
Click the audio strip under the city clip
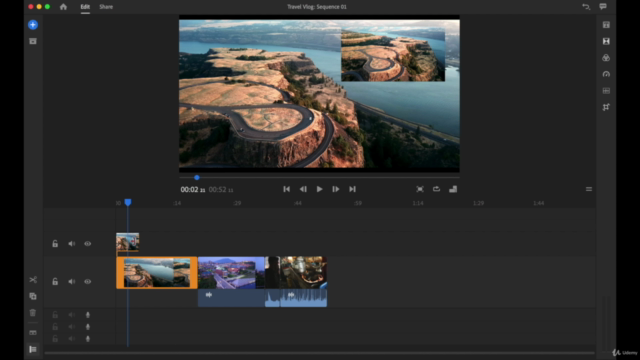231,298
